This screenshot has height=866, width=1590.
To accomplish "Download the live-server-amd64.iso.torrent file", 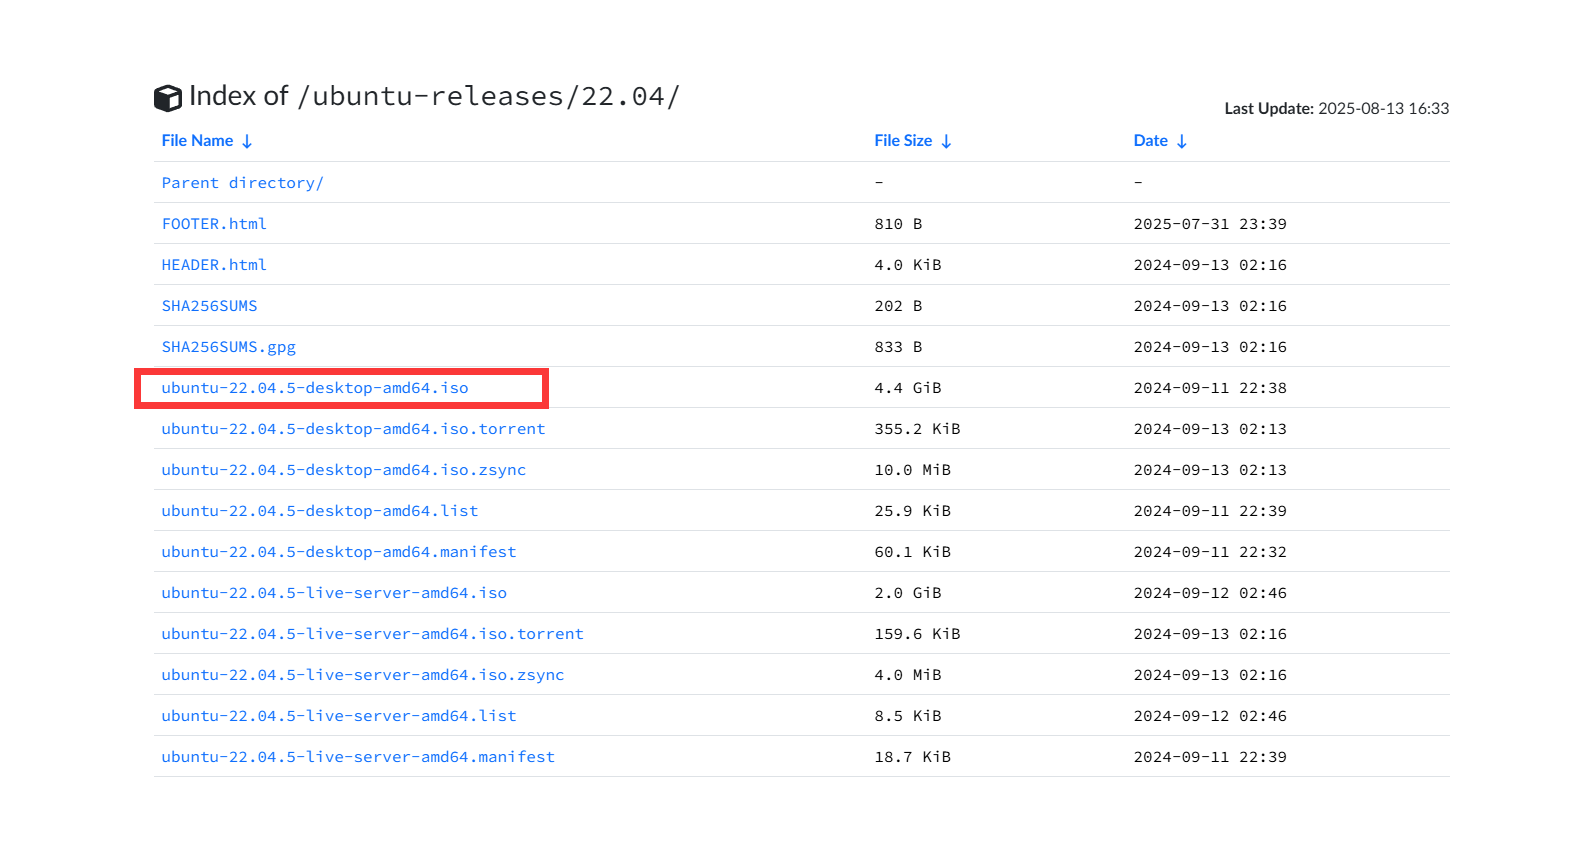I will (372, 634).
